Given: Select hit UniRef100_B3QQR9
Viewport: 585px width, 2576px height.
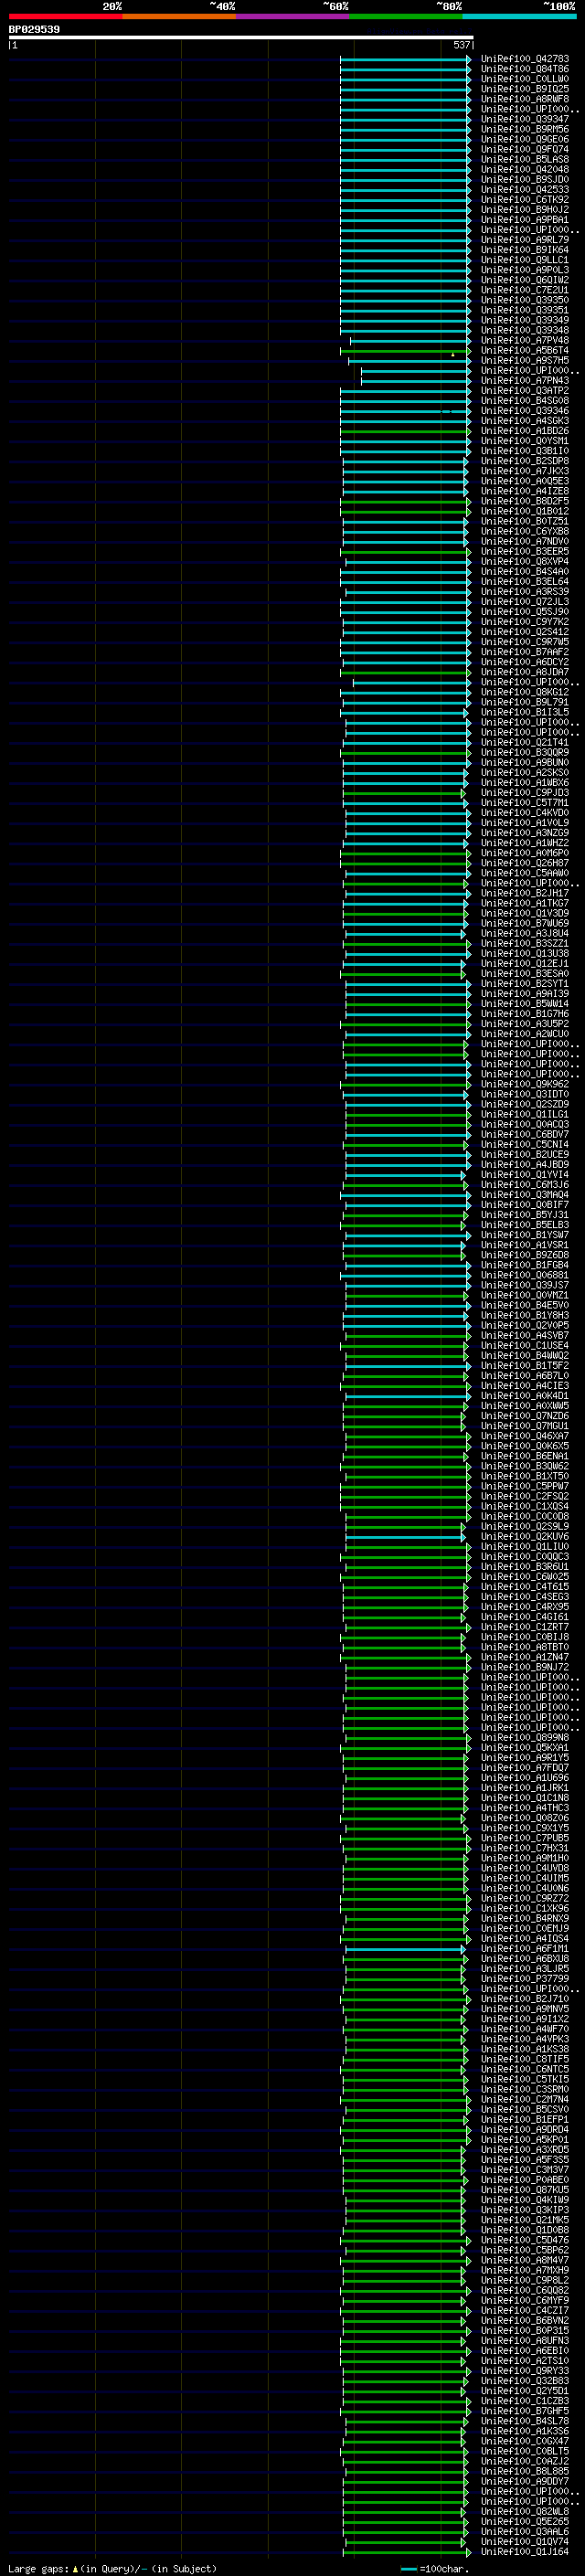Looking at the screenshot, I should [x=525, y=752].
